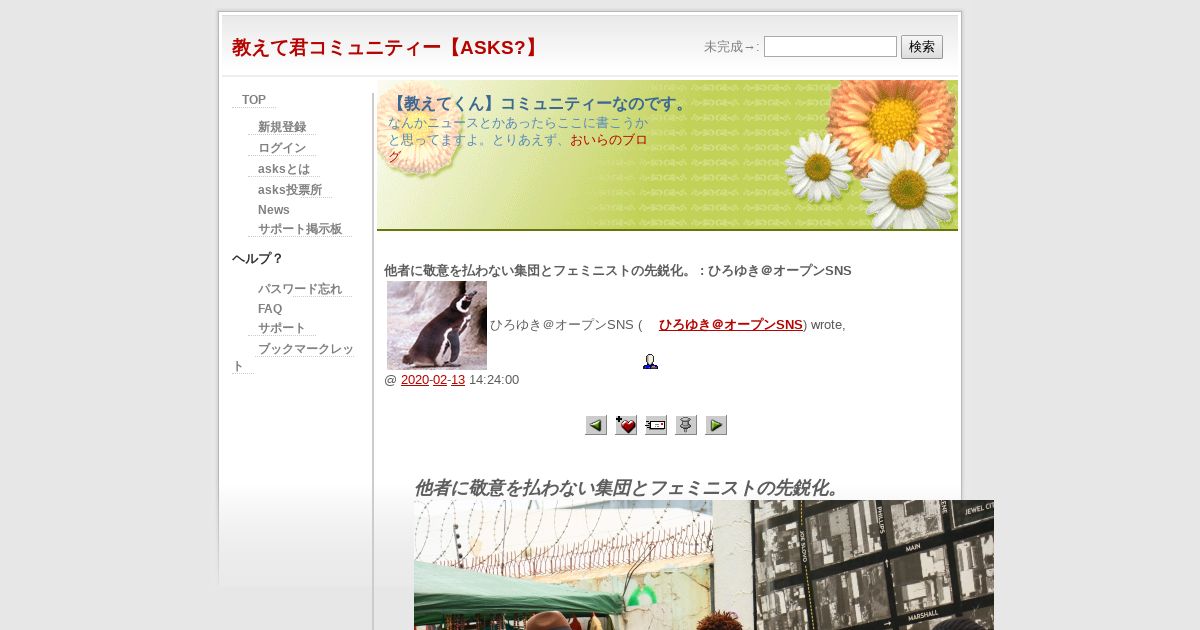Go to the previous post with the left arrow icon
The height and width of the screenshot is (630, 1200).
pyautogui.click(x=596, y=425)
